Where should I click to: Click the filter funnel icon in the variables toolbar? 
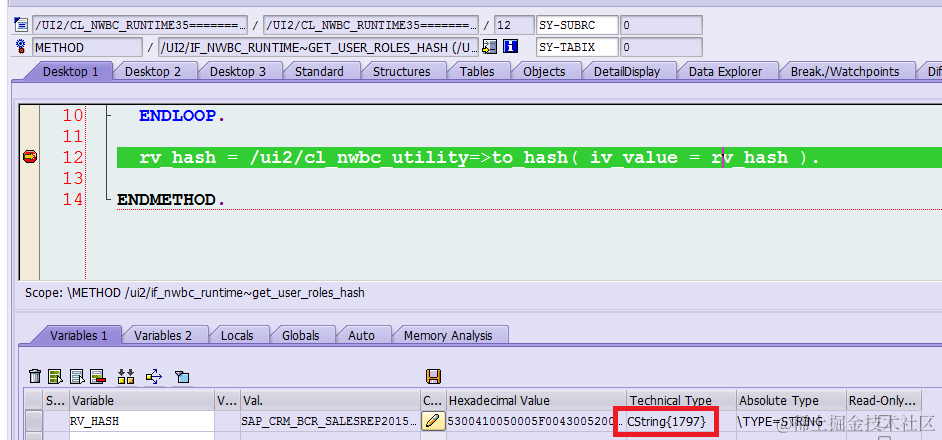click(182, 377)
